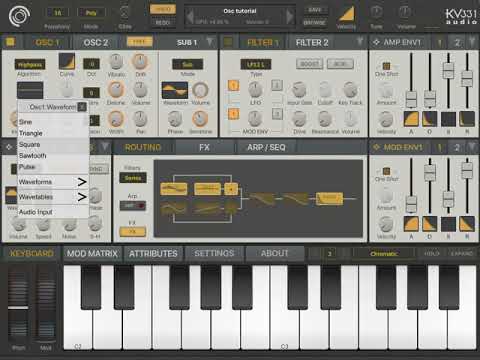
Task: Toggle the filter MOD ENV 1 selector
Action: coord(233,114)
